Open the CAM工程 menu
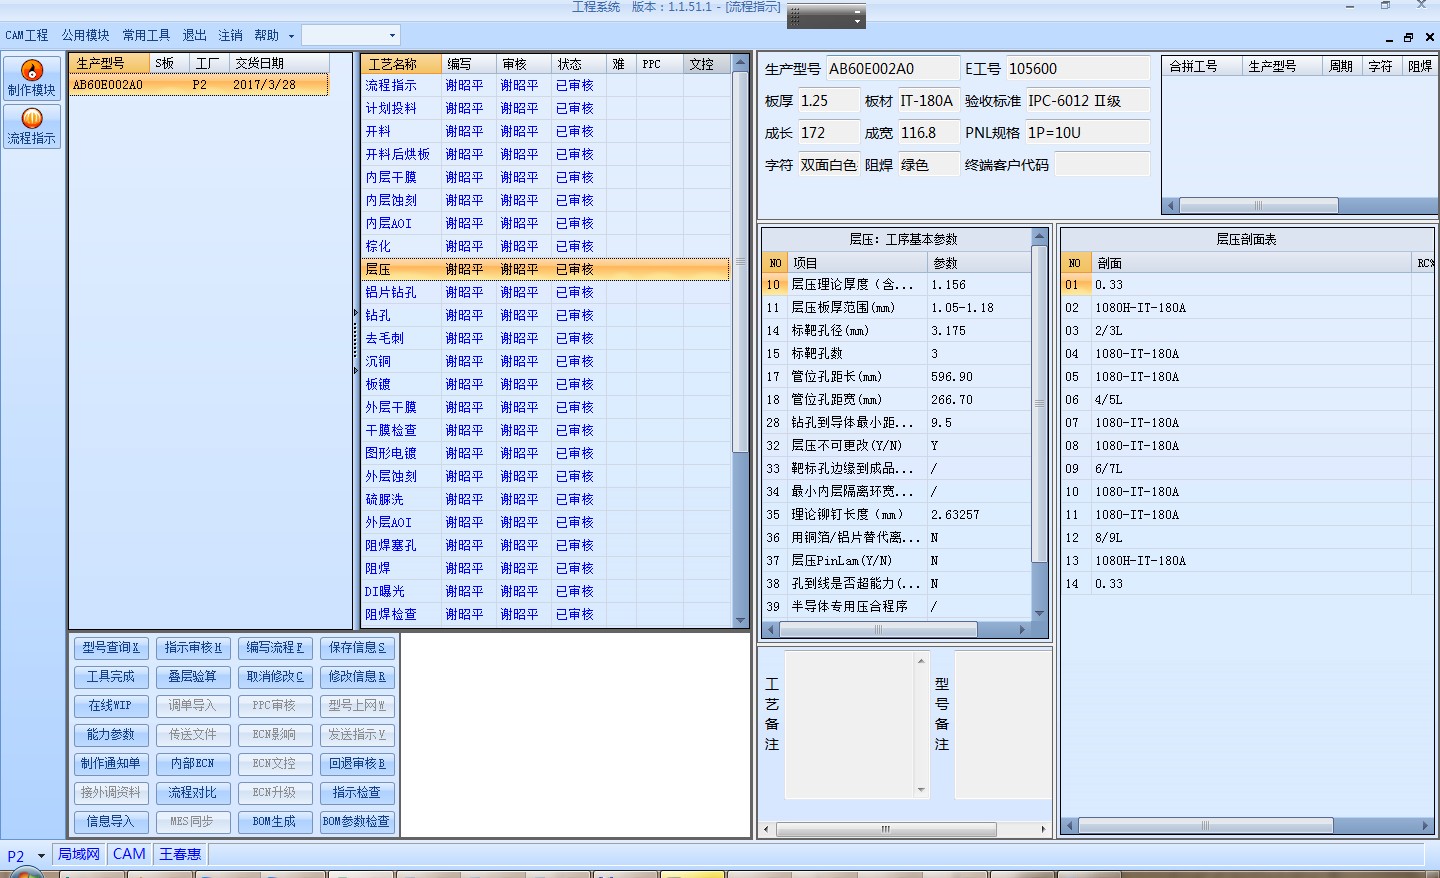 (x=27, y=35)
